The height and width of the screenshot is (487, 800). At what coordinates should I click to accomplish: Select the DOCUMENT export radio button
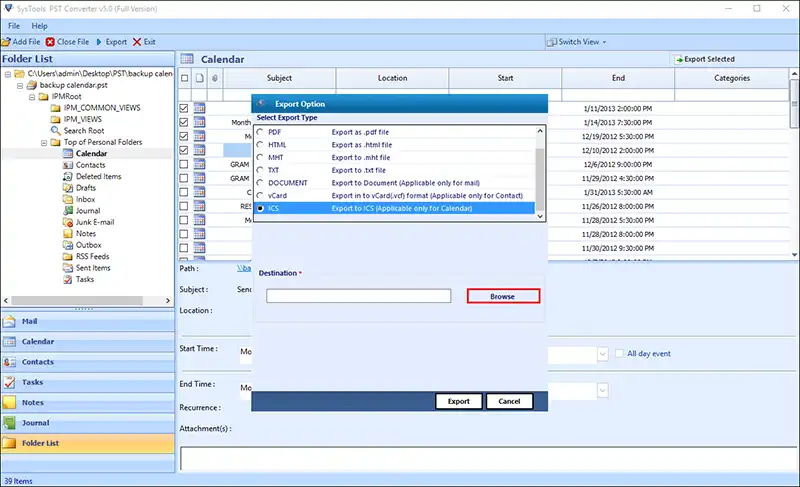[x=260, y=183]
